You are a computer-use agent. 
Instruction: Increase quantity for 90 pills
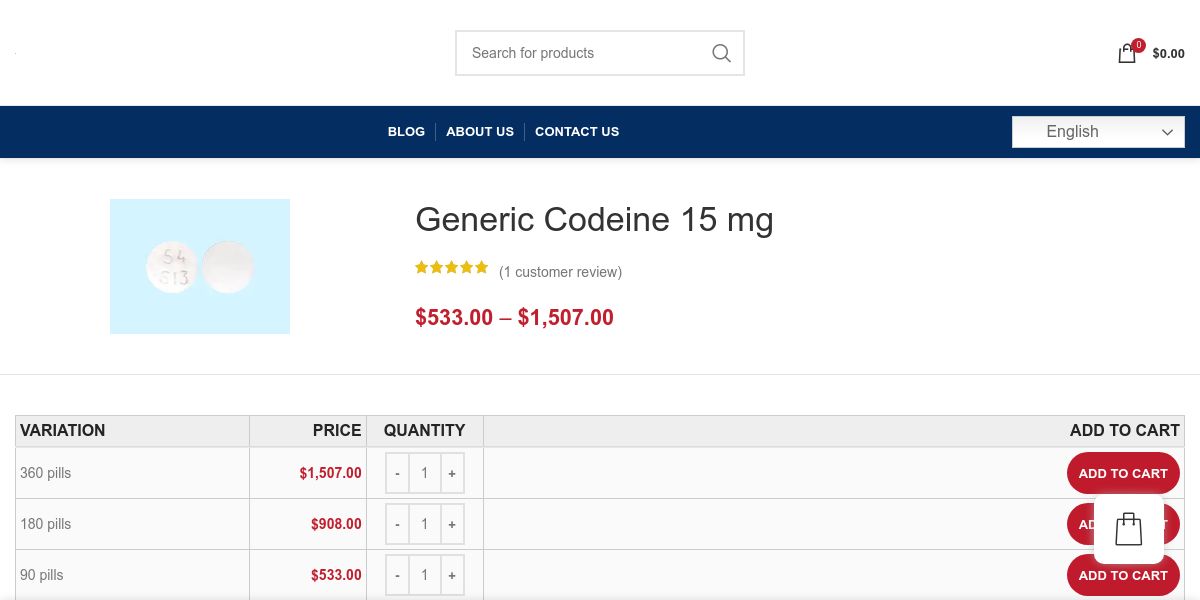[x=452, y=575]
